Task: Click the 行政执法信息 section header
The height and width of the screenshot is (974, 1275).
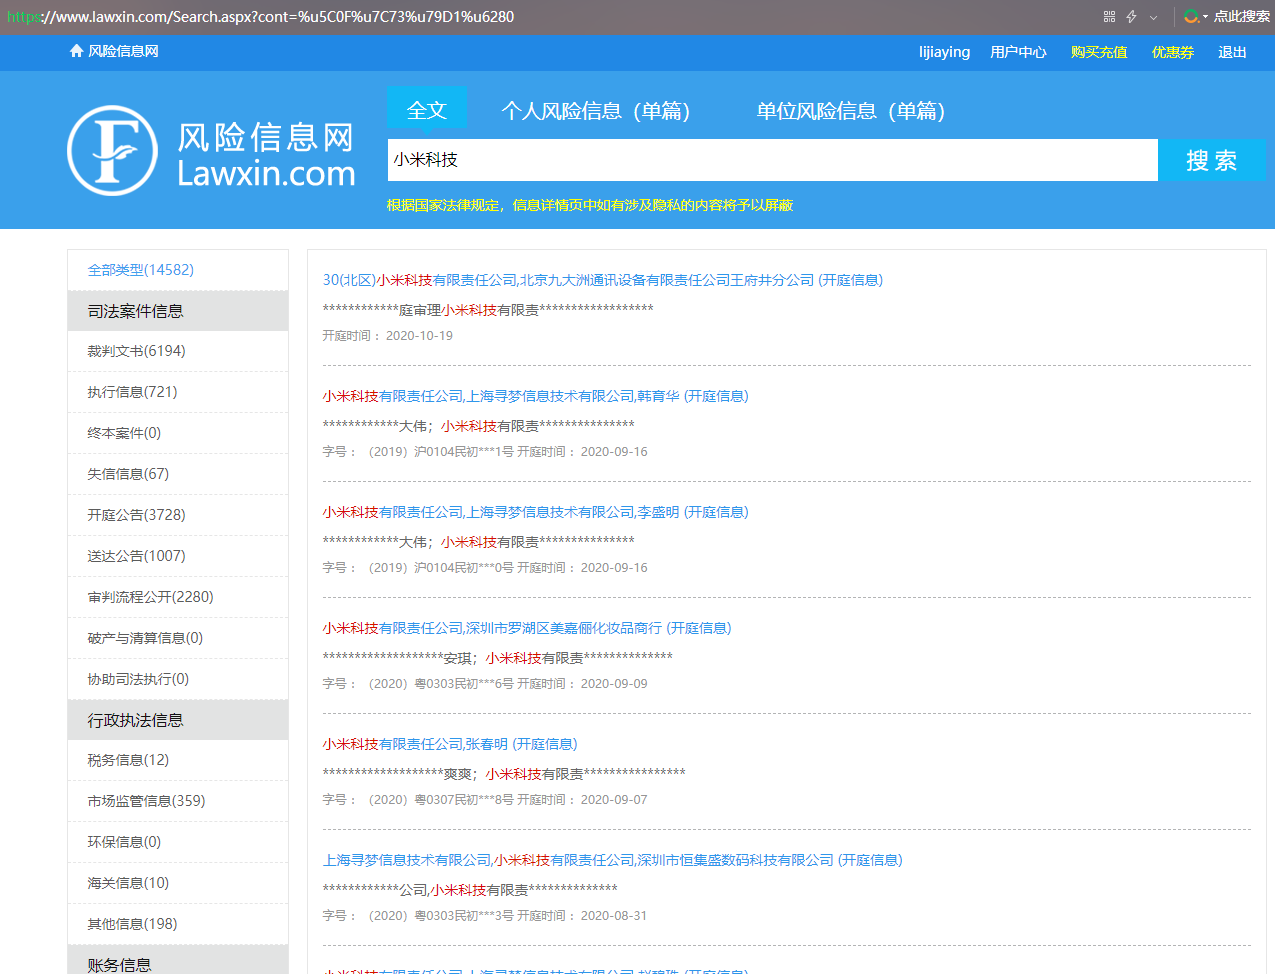Action: point(178,720)
